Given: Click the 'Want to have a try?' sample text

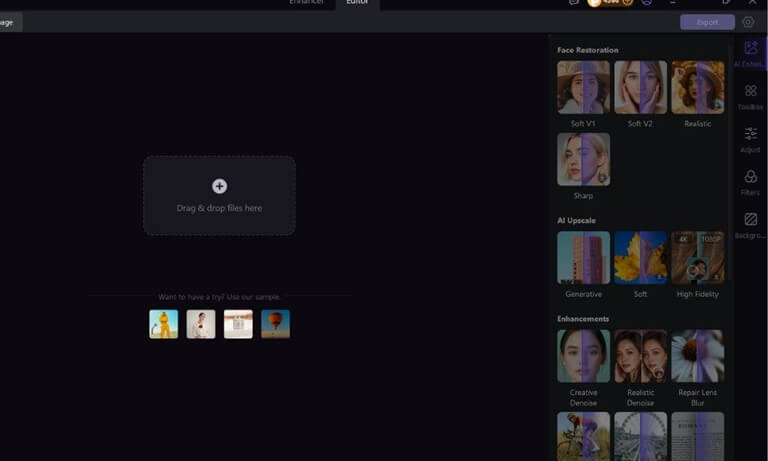Looking at the screenshot, I should click(x=219, y=297).
